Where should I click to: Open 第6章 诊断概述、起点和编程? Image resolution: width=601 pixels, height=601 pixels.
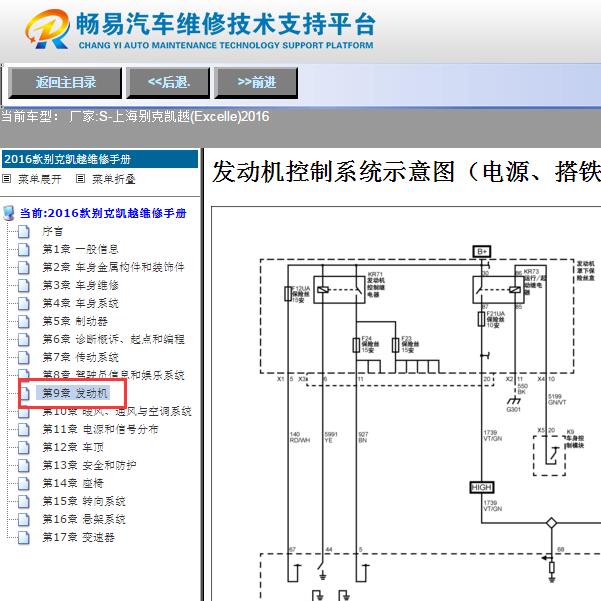tap(113, 339)
